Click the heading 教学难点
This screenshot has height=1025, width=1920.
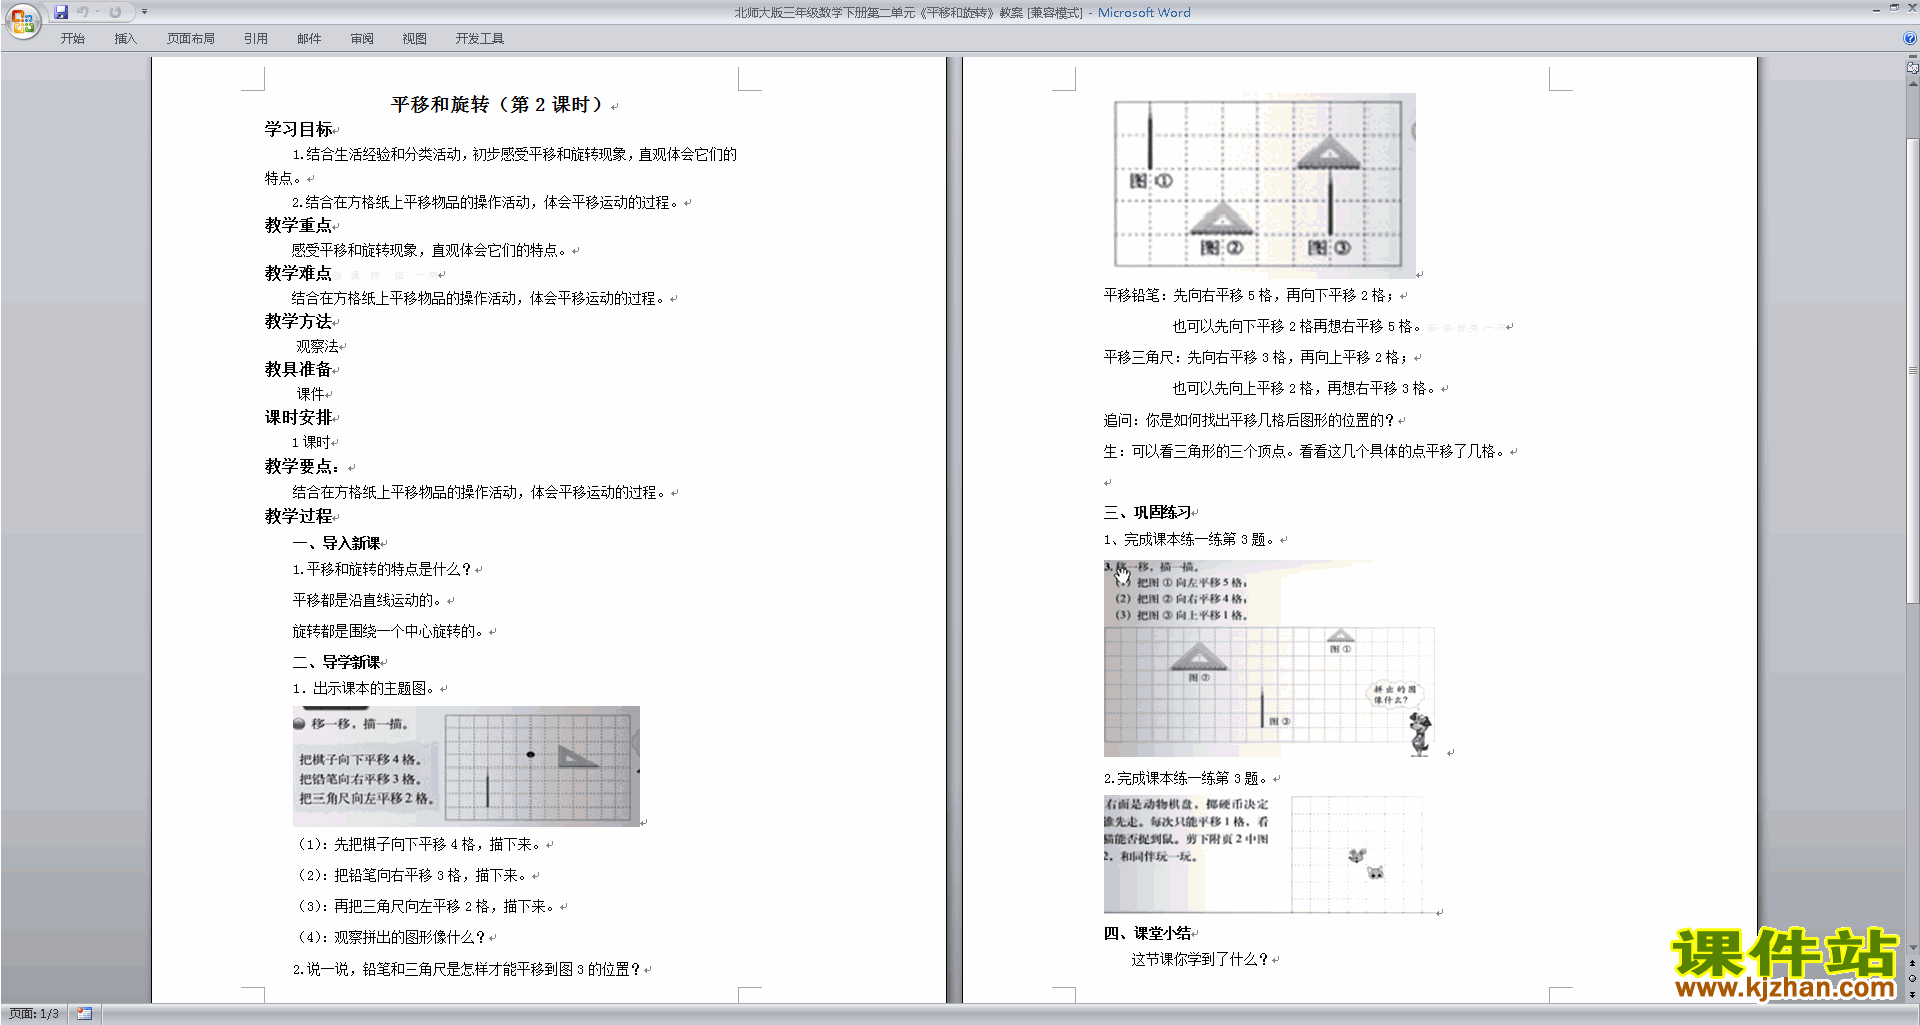tap(298, 274)
